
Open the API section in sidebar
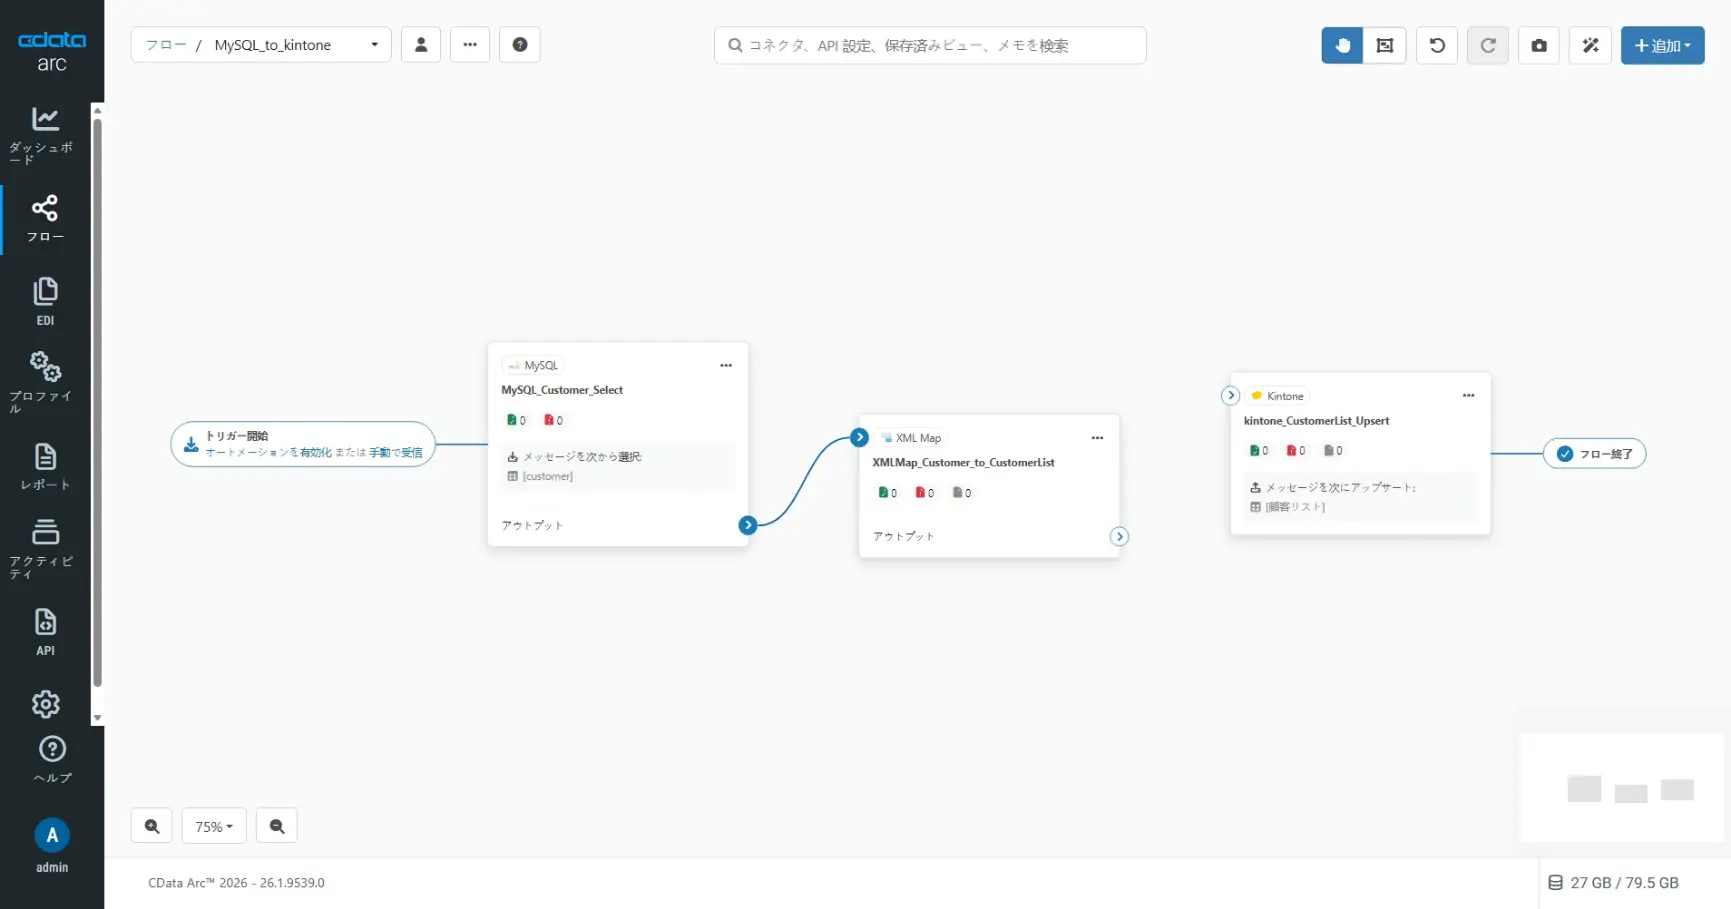45,631
